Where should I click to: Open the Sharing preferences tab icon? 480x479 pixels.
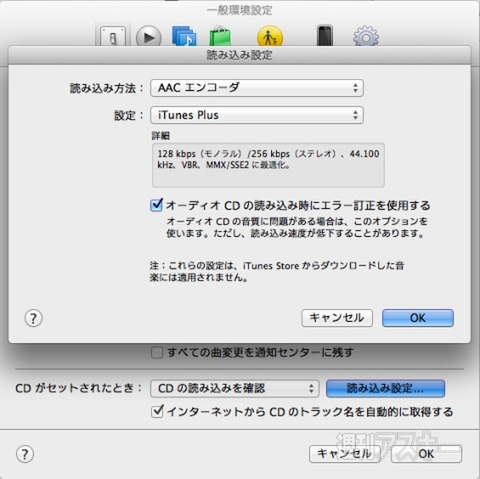(184, 37)
